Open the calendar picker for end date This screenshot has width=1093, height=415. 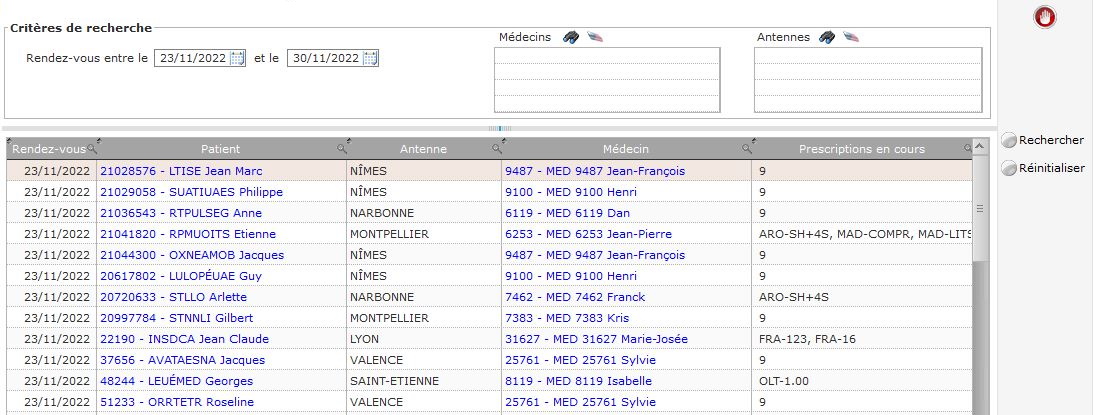click(370, 58)
